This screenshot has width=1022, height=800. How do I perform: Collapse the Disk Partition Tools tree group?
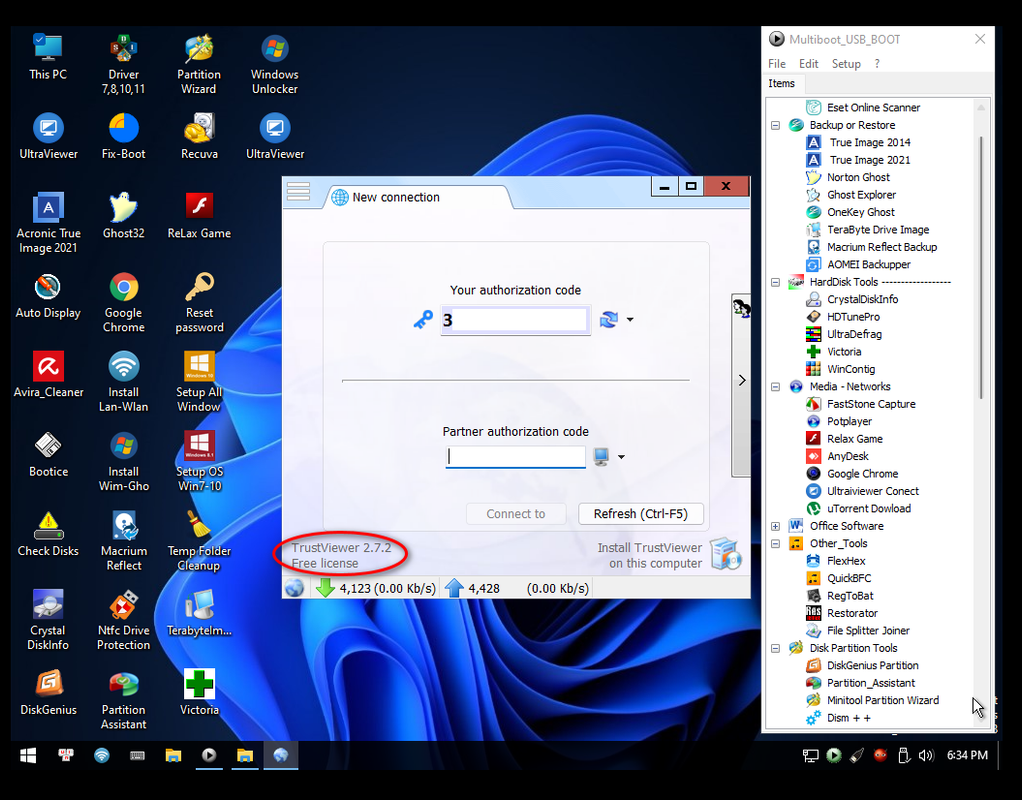click(776, 648)
